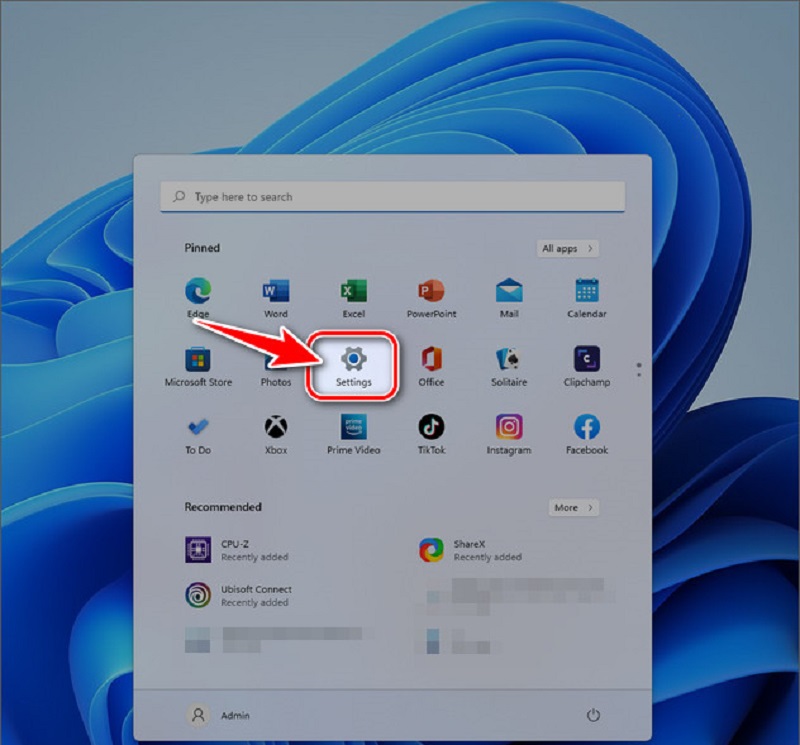
Task: Go to next pinned apps page dots
Action: tap(639, 370)
